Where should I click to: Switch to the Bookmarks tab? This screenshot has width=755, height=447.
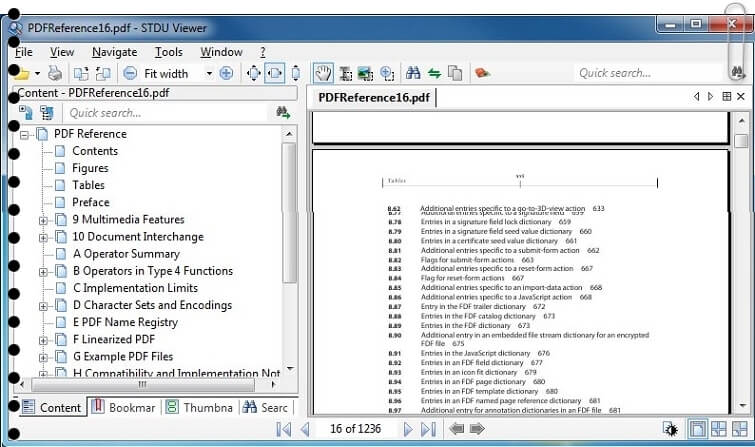[124, 408]
